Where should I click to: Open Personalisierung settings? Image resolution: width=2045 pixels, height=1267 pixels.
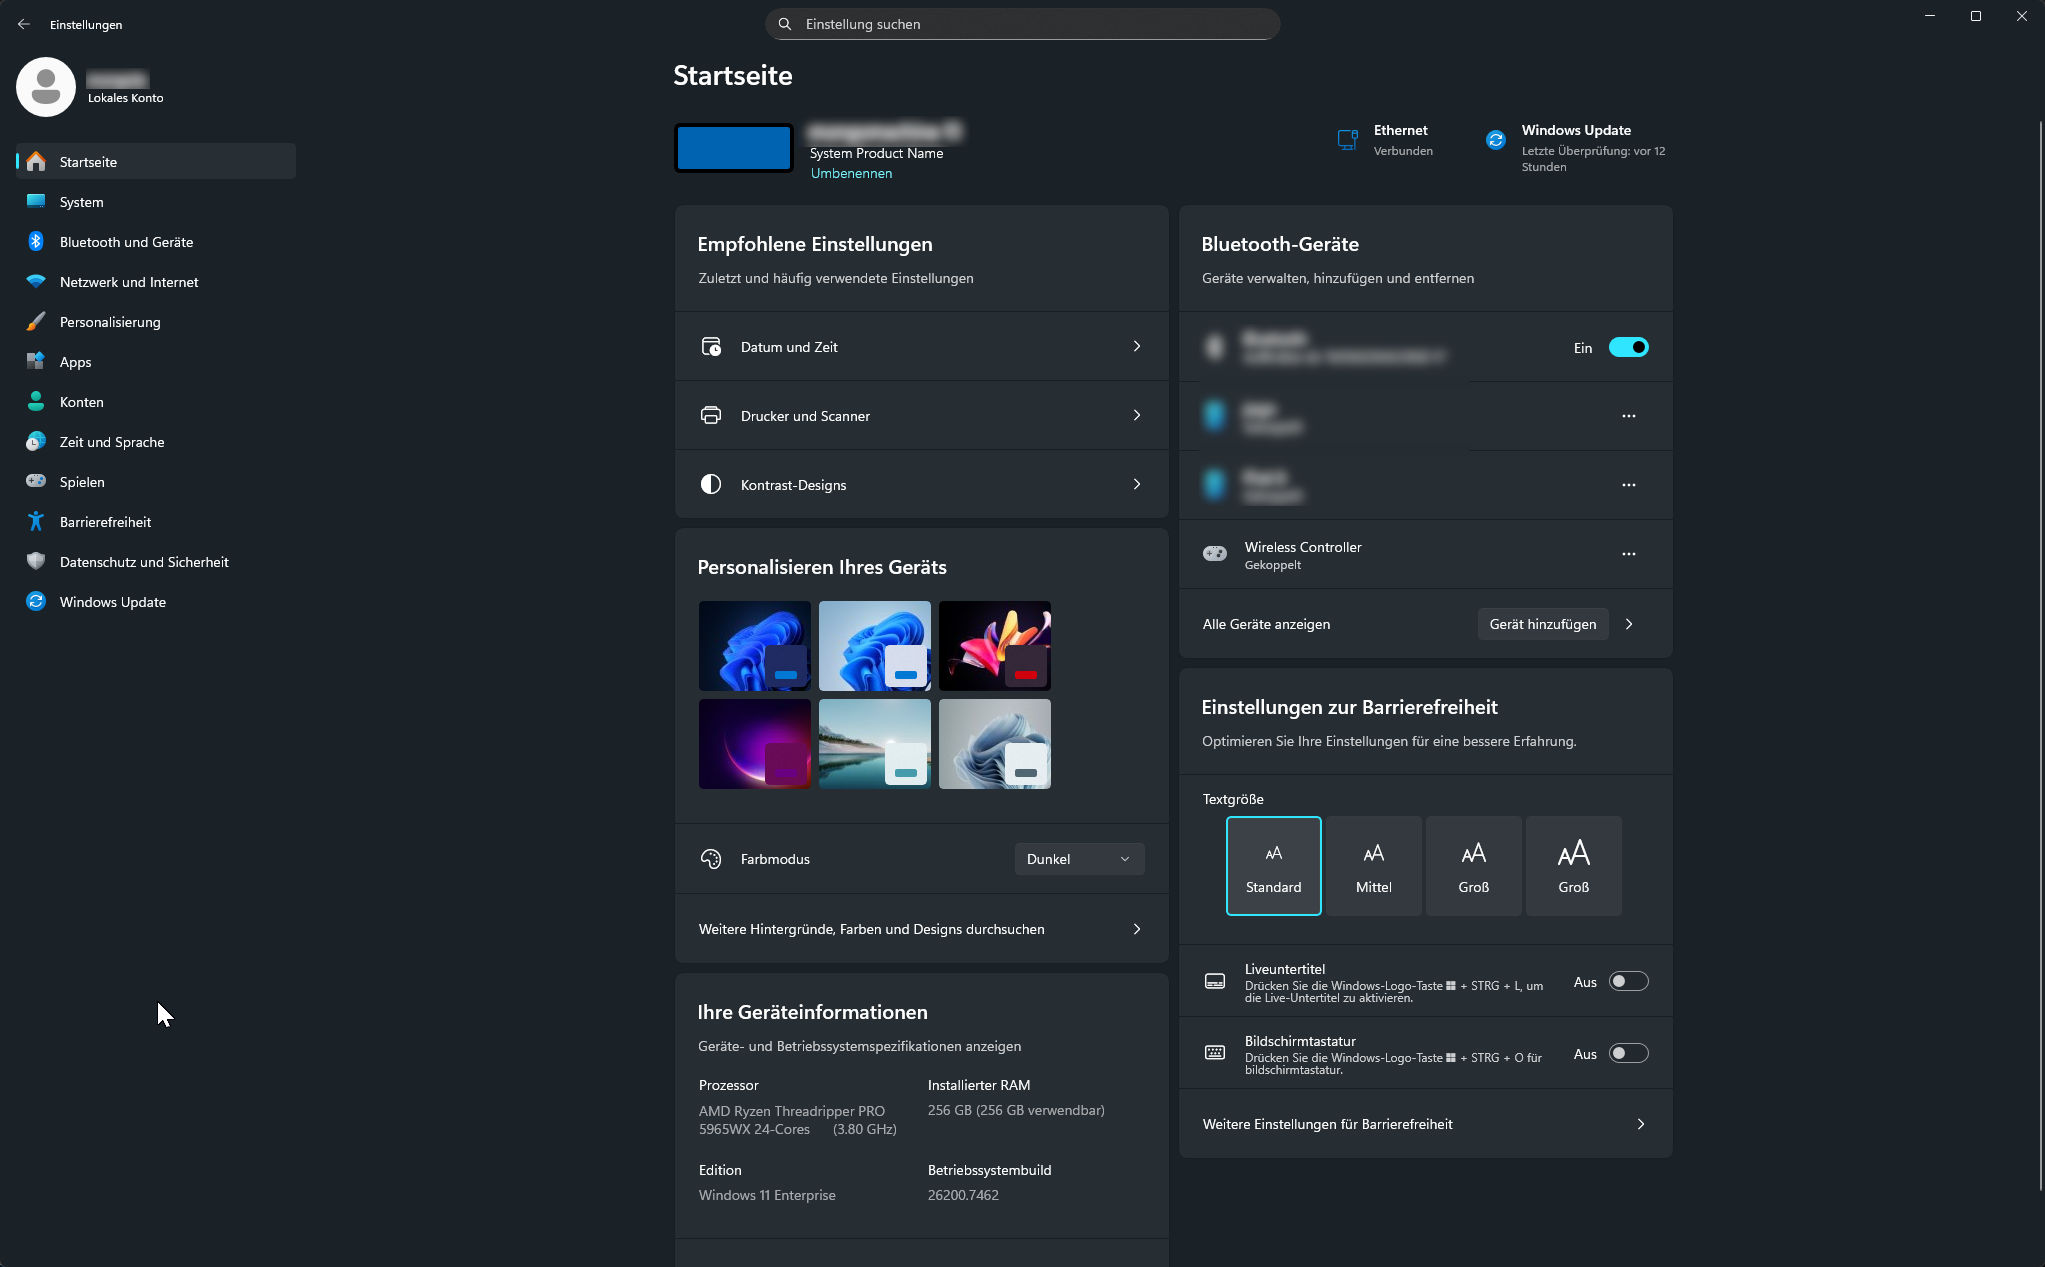click(x=110, y=321)
